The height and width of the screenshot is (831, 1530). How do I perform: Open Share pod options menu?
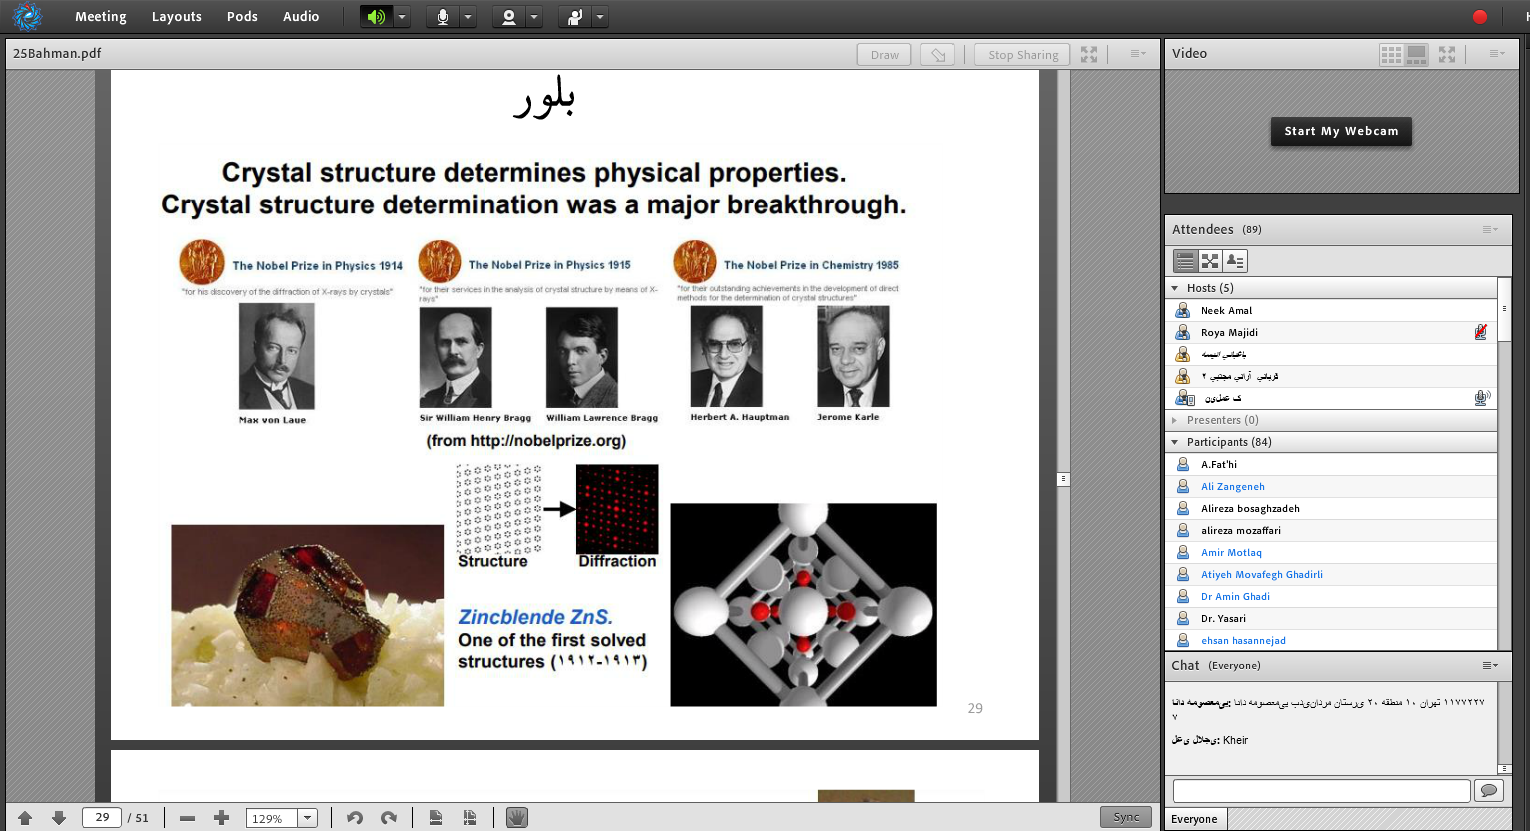[x=1138, y=54]
